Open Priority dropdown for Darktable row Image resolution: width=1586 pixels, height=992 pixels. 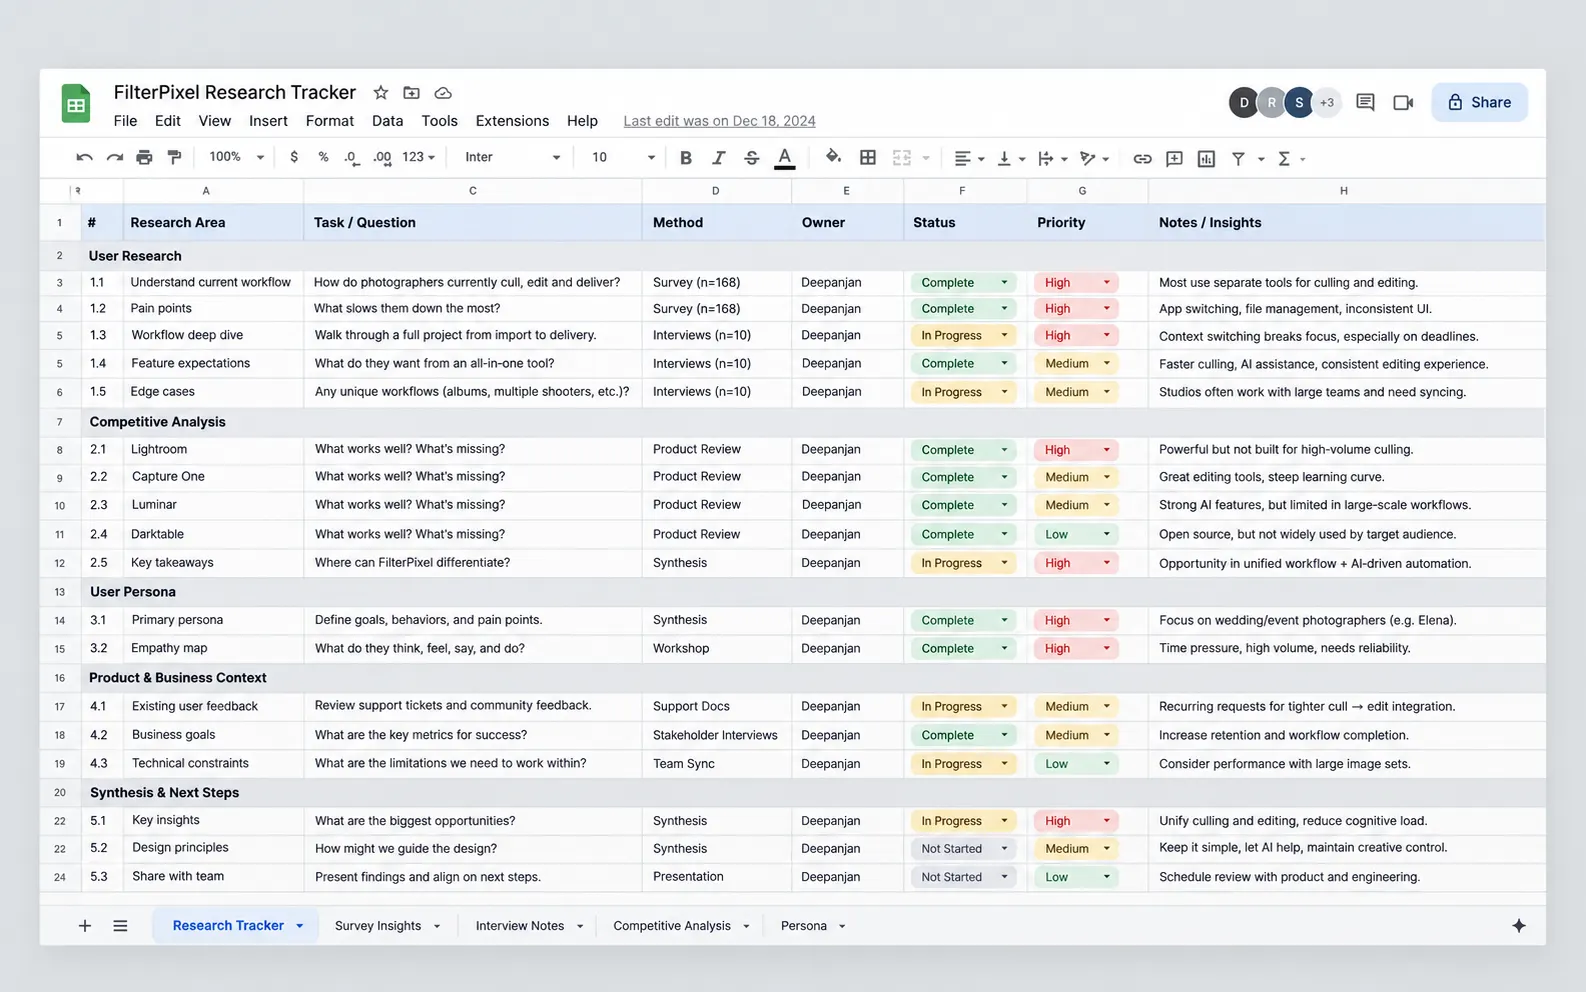point(1075,535)
